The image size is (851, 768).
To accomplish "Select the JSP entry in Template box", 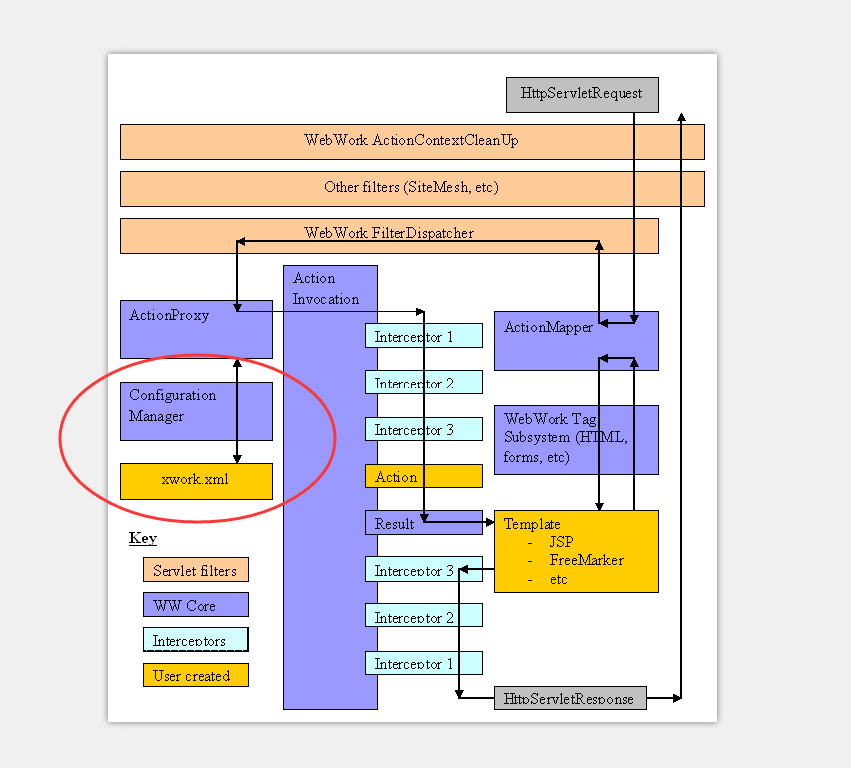I will tap(561, 542).
